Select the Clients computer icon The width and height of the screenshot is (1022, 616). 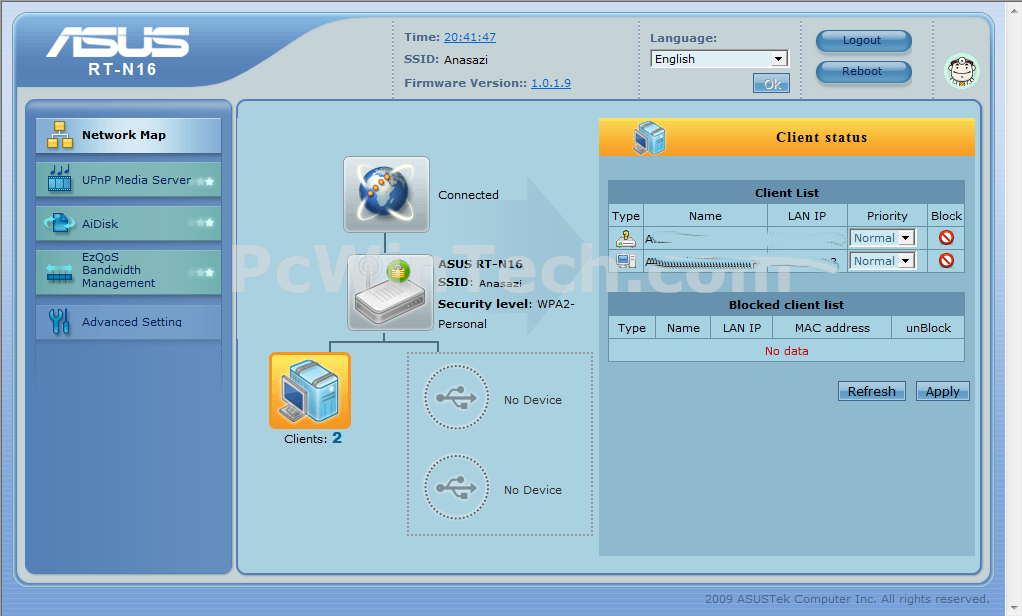point(310,390)
